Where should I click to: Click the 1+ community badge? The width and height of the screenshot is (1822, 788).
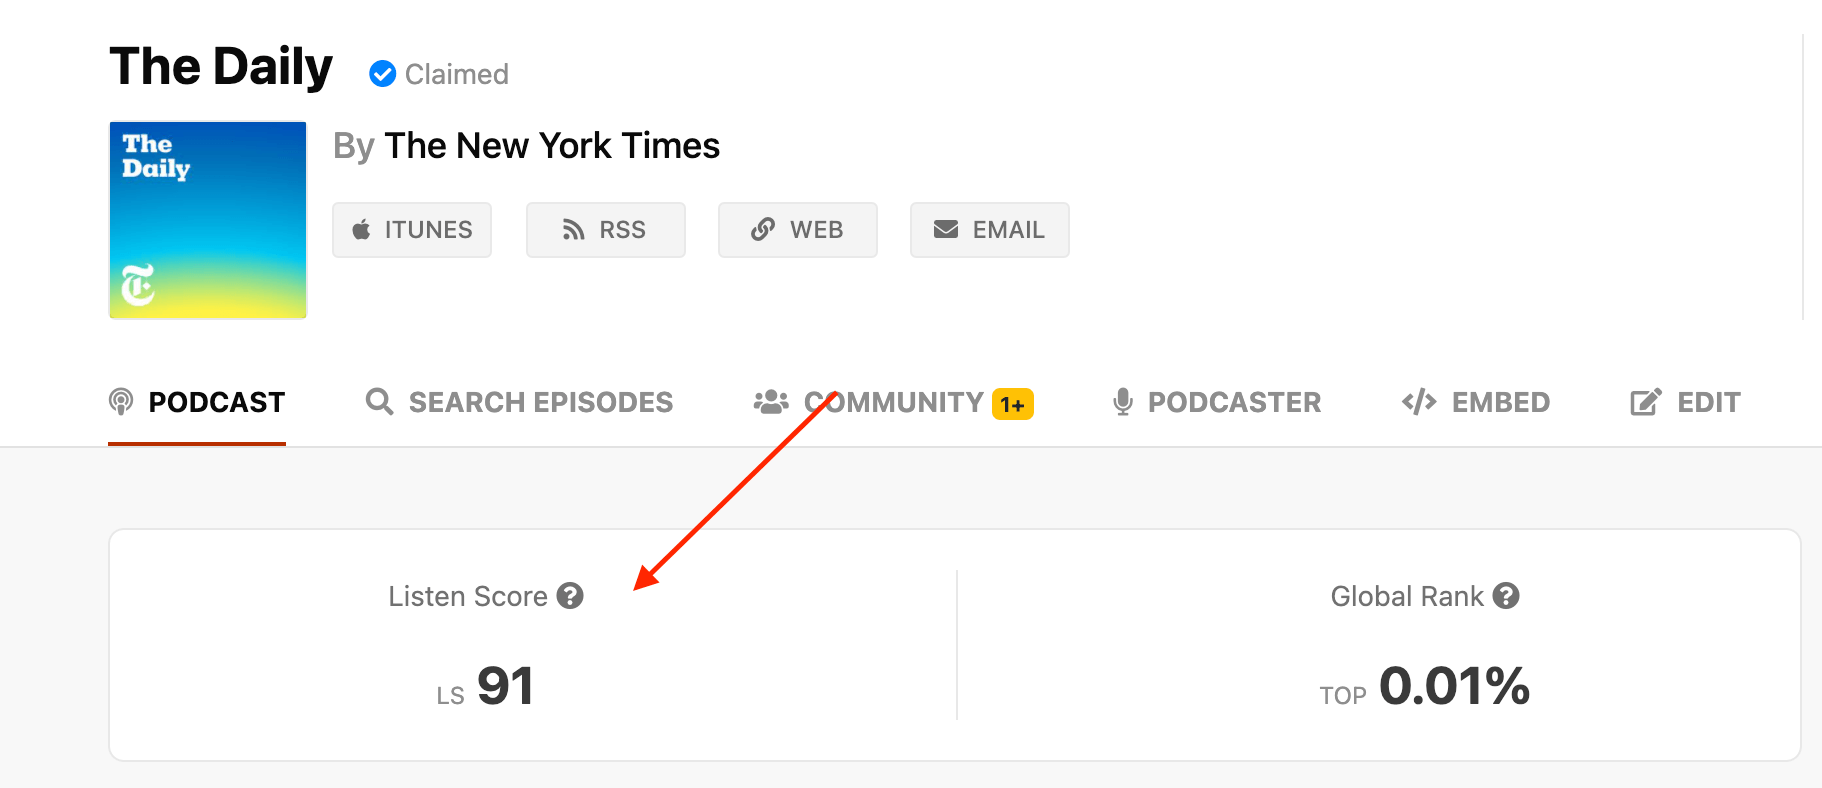[x=1013, y=404]
